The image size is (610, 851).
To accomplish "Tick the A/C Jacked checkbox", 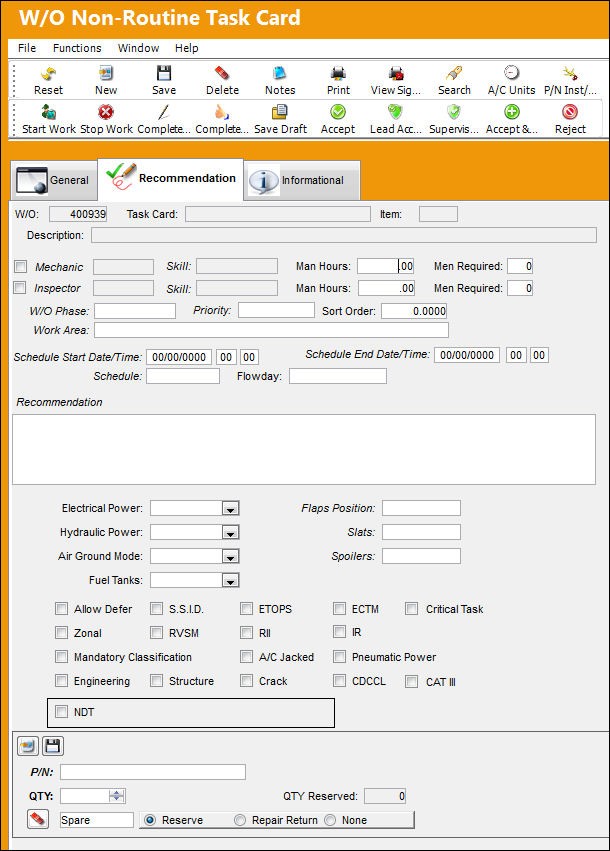I will tap(246, 657).
